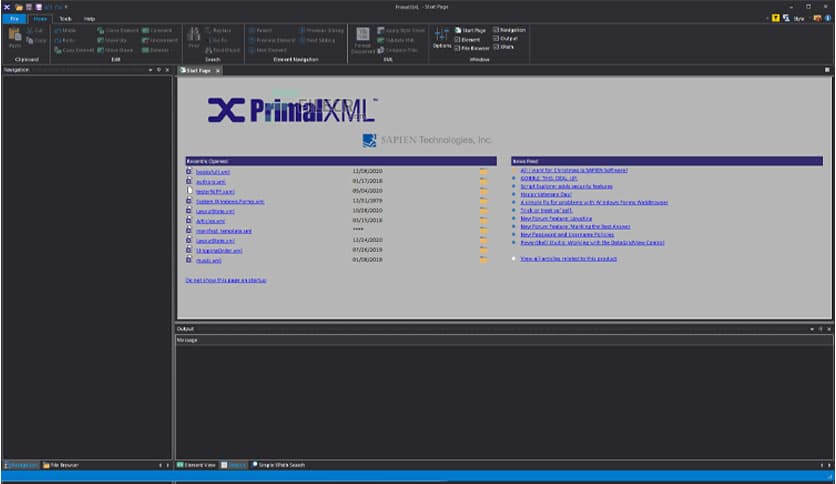This screenshot has height=484, width=836.
Task: Open the Output panel dropdown arrow
Action: tap(812, 329)
